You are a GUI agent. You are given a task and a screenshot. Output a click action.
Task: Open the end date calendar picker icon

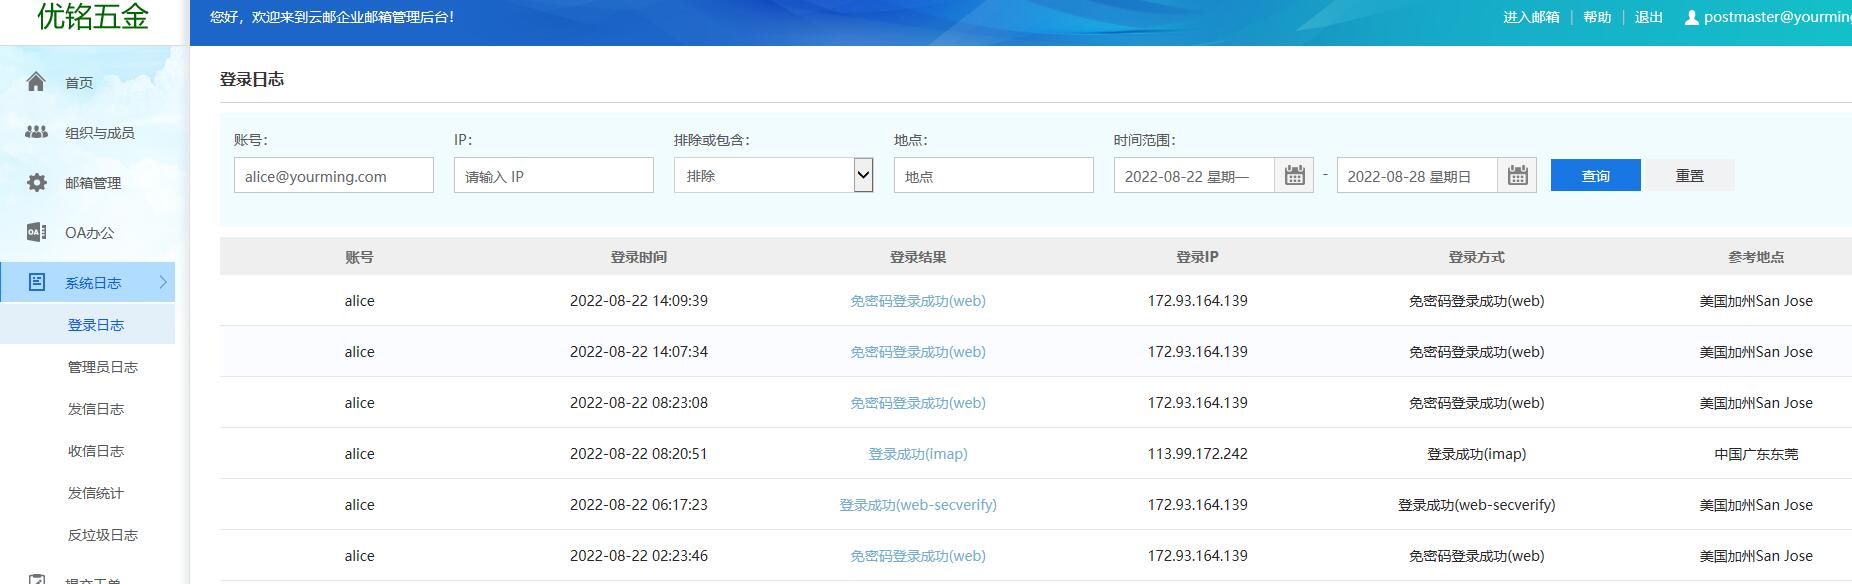pyautogui.click(x=1517, y=176)
